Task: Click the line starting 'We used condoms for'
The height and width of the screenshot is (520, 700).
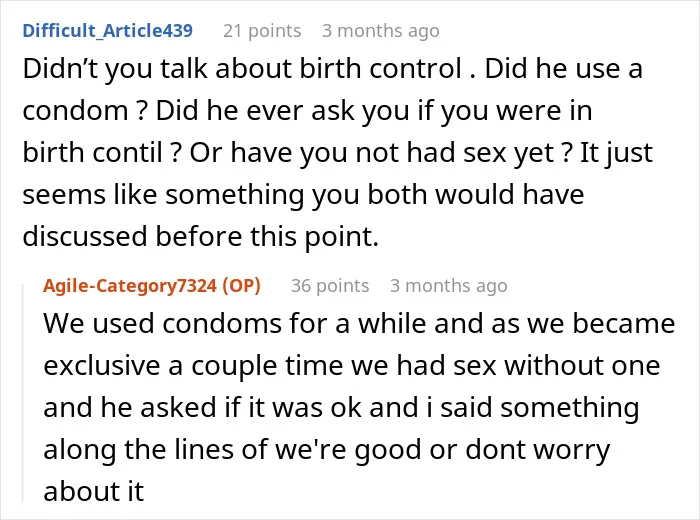Action: [359, 323]
